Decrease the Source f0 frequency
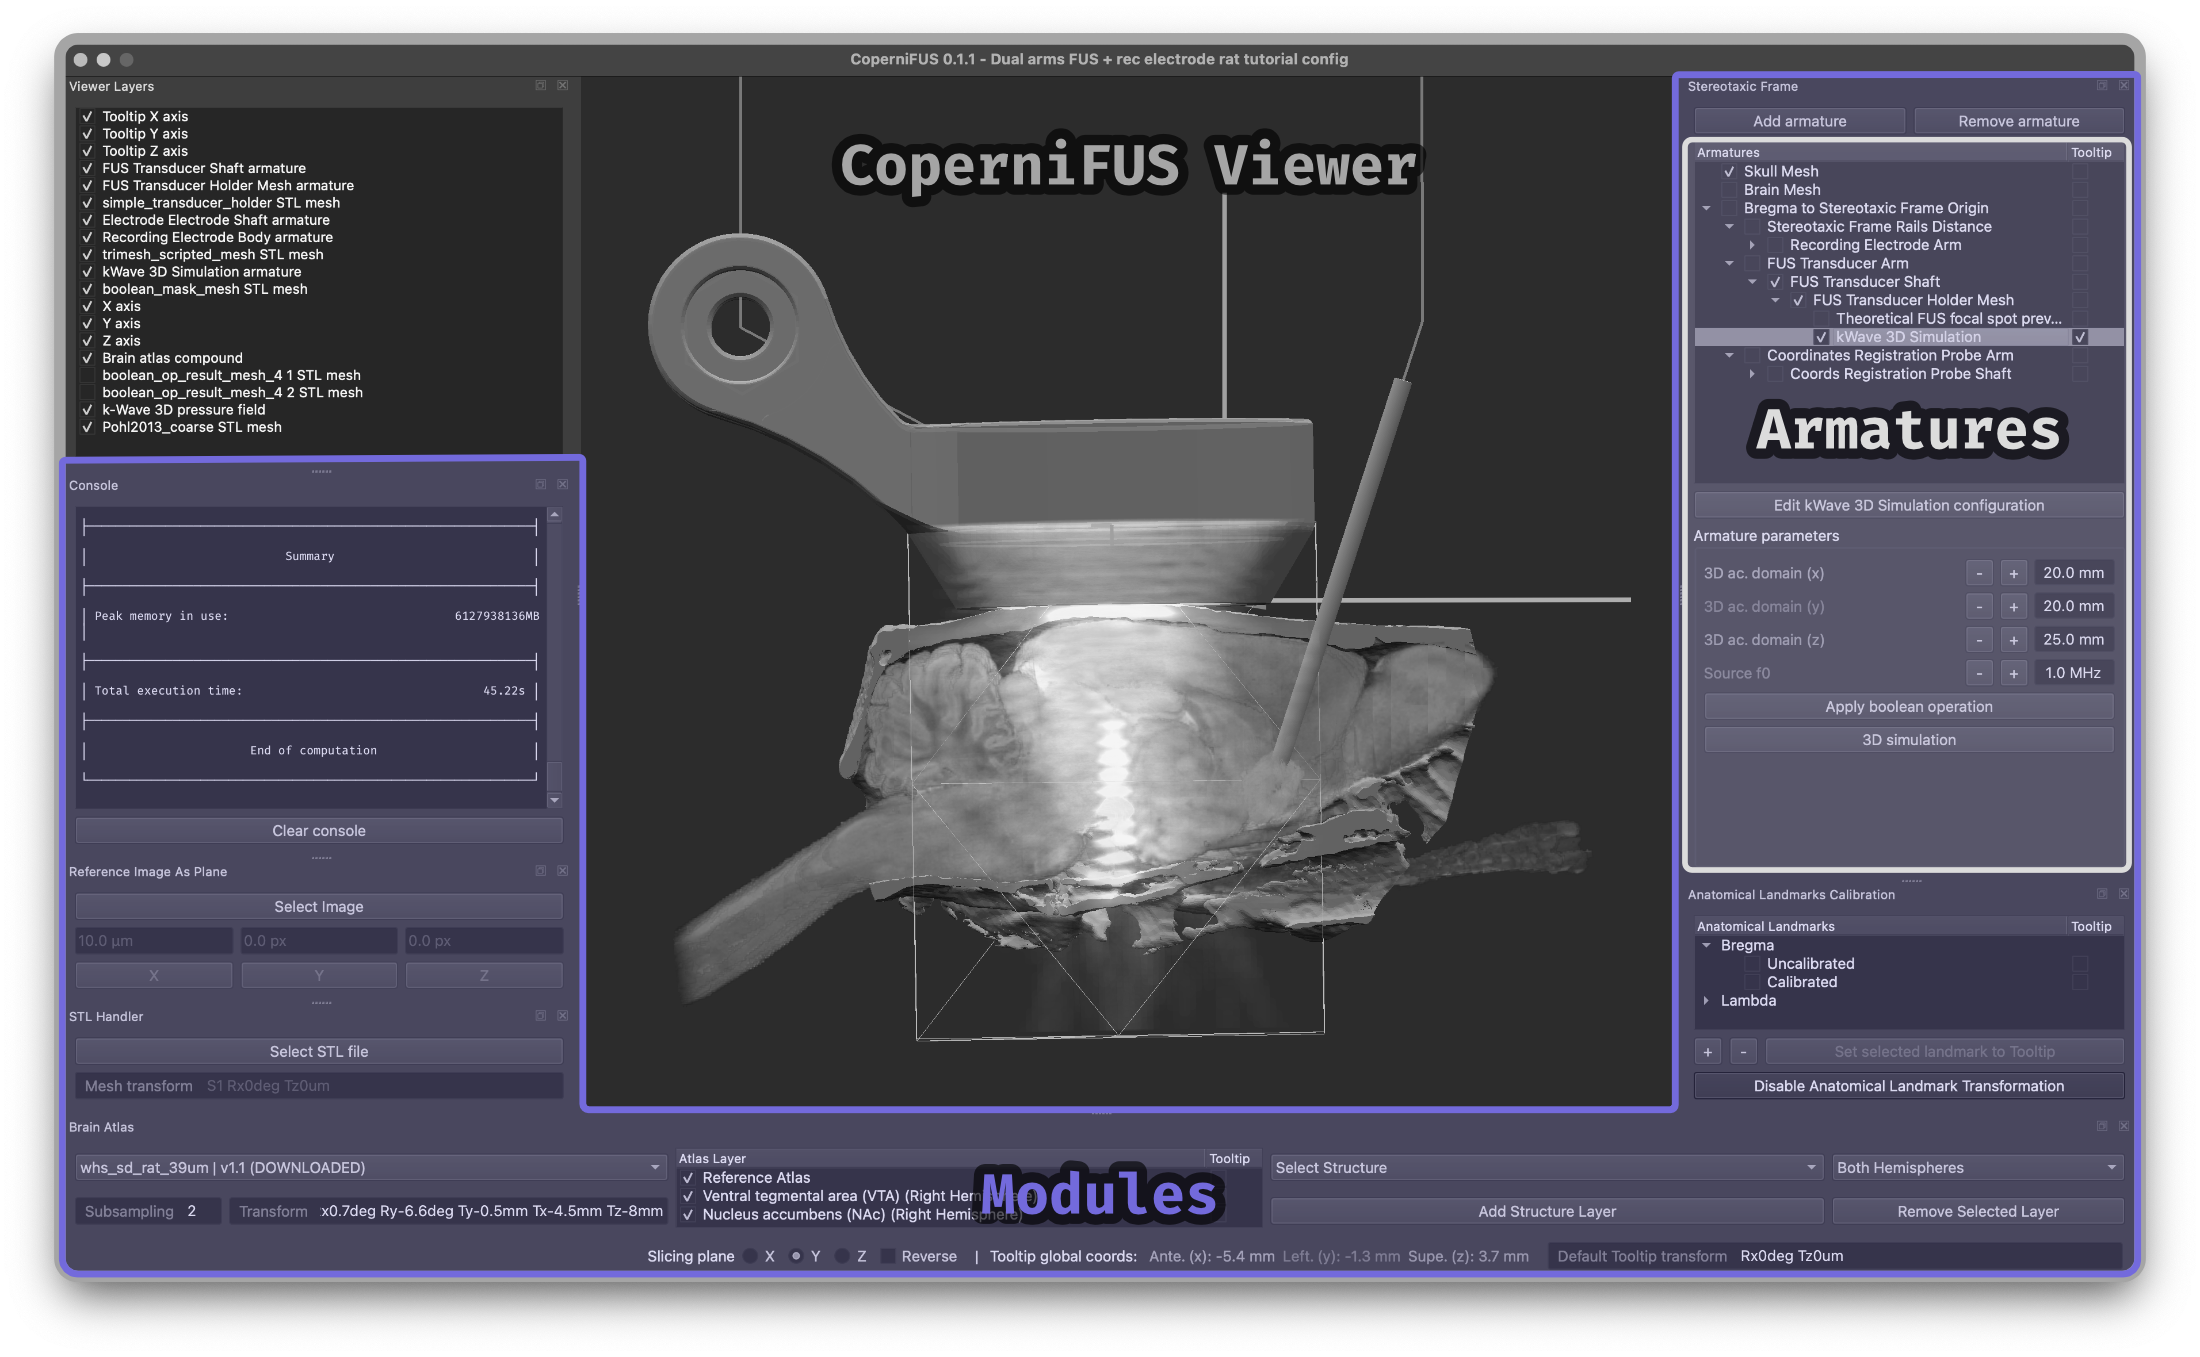2200x1357 pixels. pos(1979,673)
